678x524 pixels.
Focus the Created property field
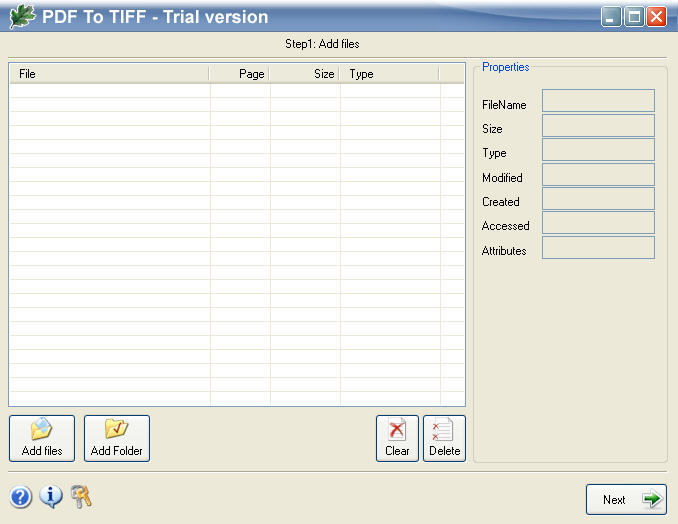(598, 198)
